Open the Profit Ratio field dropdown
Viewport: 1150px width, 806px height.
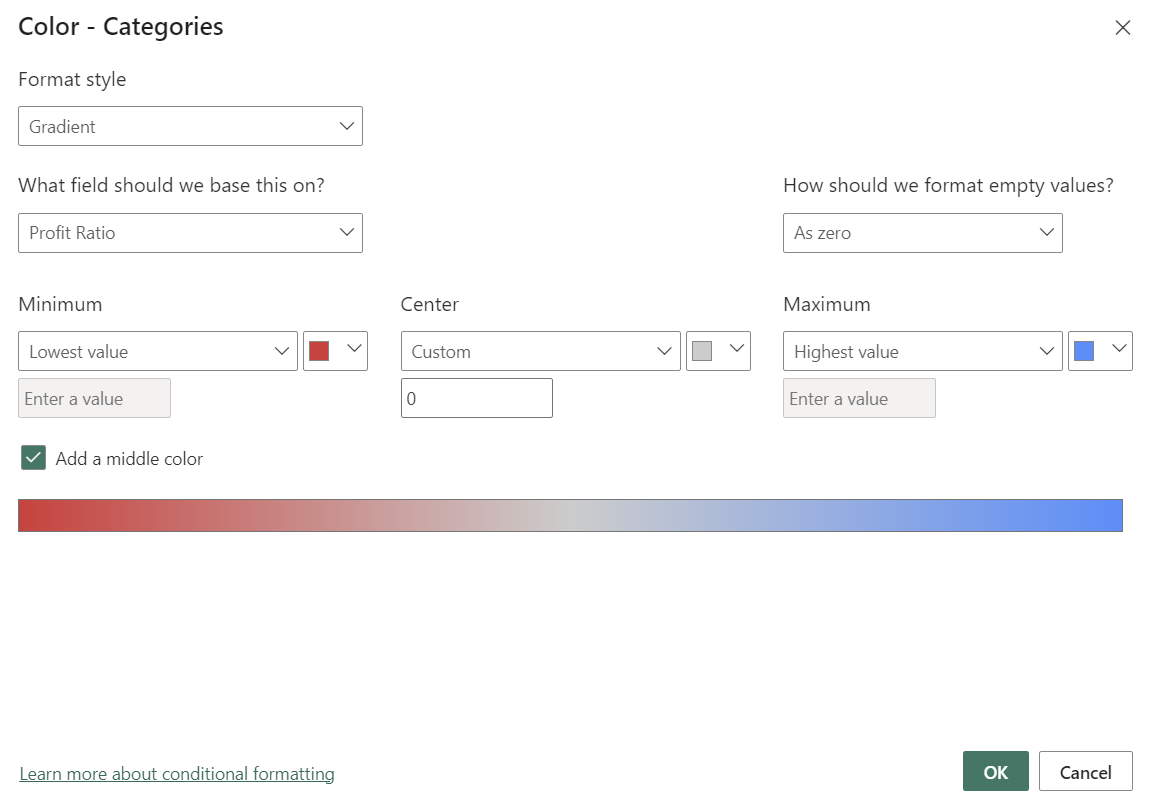pyautogui.click(x=190, y=233)
